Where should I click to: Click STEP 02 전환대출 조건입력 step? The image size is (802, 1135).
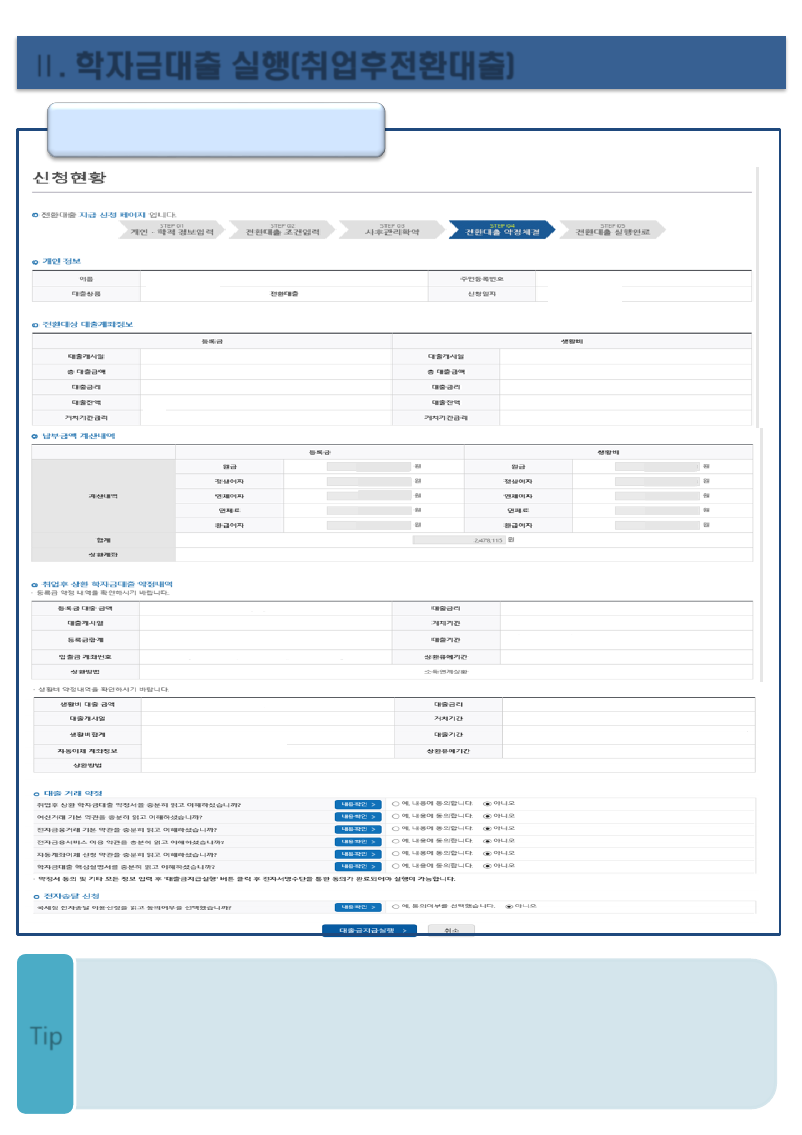[x=282, y=229]
